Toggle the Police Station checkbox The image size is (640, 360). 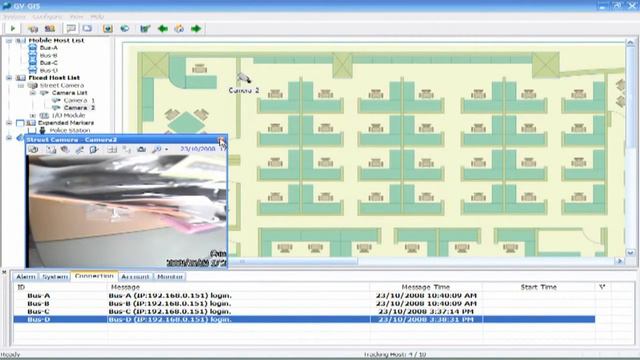click(x=32, y=130)
